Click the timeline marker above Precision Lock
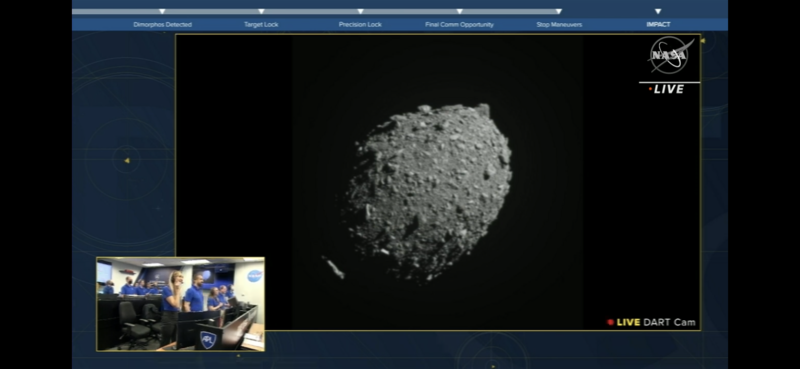This screenshot has height=369, width=800. tap(360, 11)
